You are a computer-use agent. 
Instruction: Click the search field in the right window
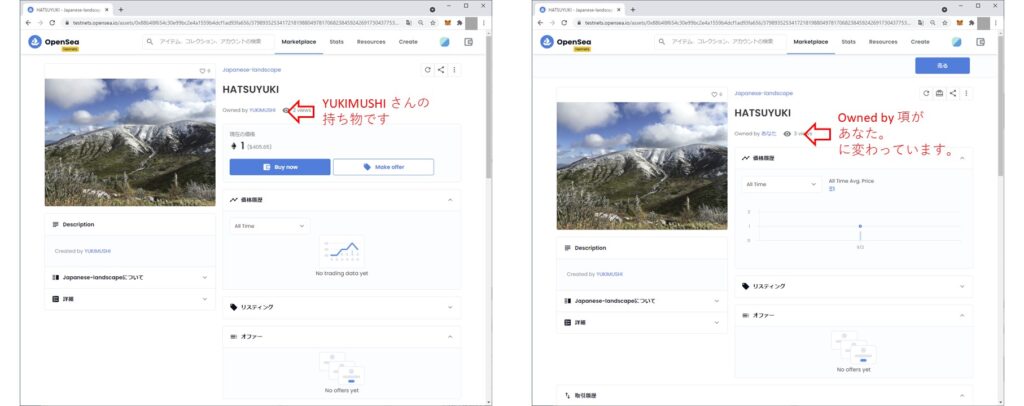pyautogui.click(x=718, y=42)
